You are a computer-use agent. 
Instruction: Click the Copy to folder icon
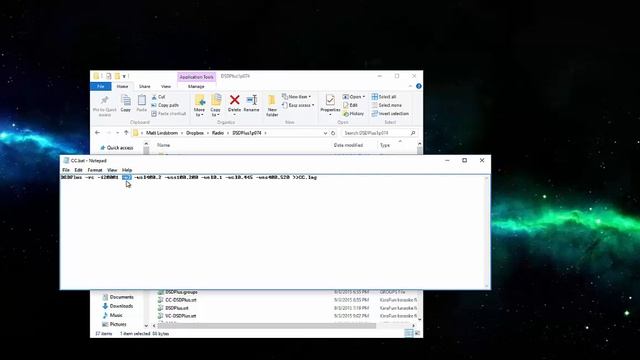(x=216, y=100)
